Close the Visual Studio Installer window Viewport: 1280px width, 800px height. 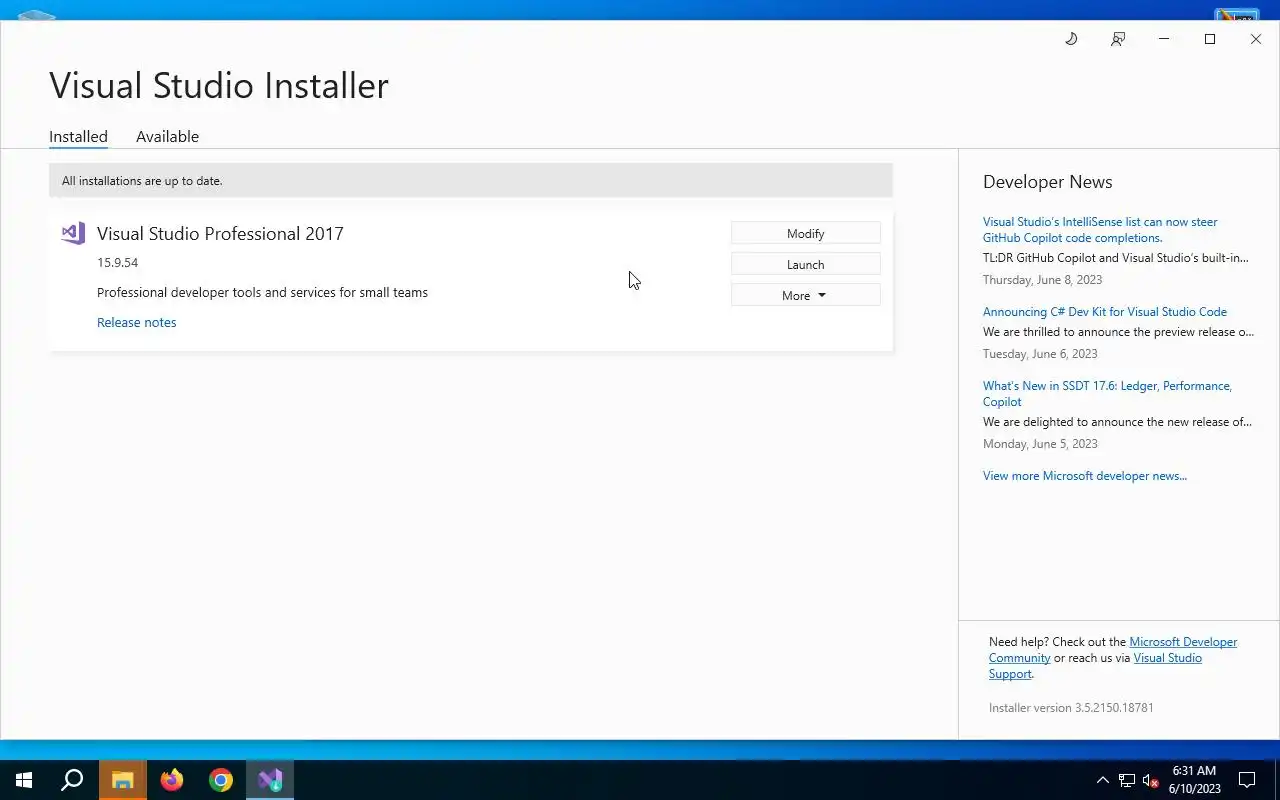pos(1256,39)
